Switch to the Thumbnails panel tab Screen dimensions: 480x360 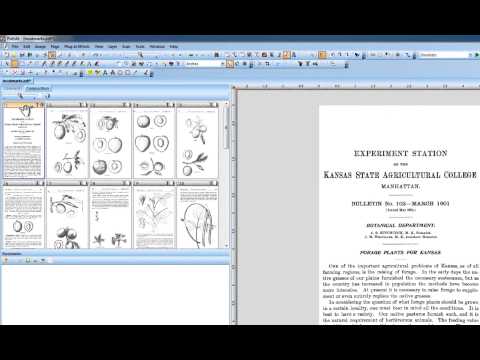point(37,88)
